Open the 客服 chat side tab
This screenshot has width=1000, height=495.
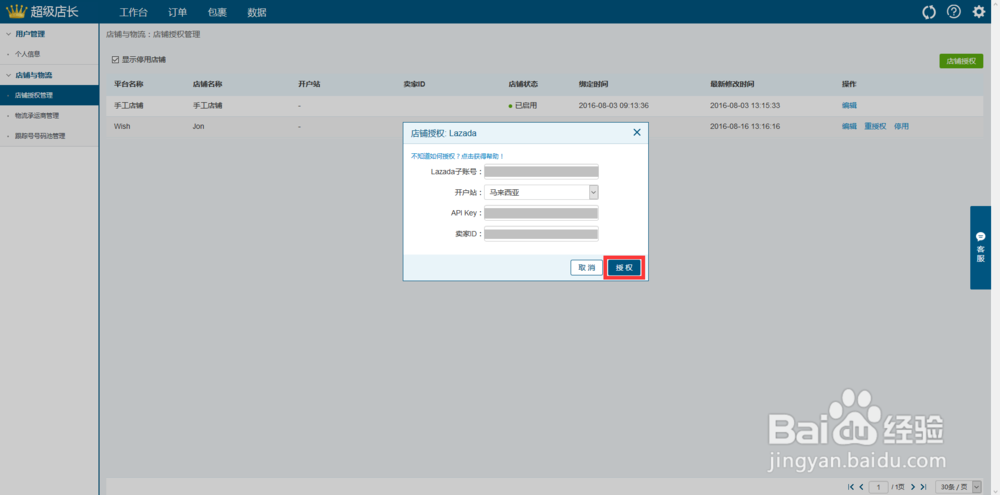click(981, 248)
